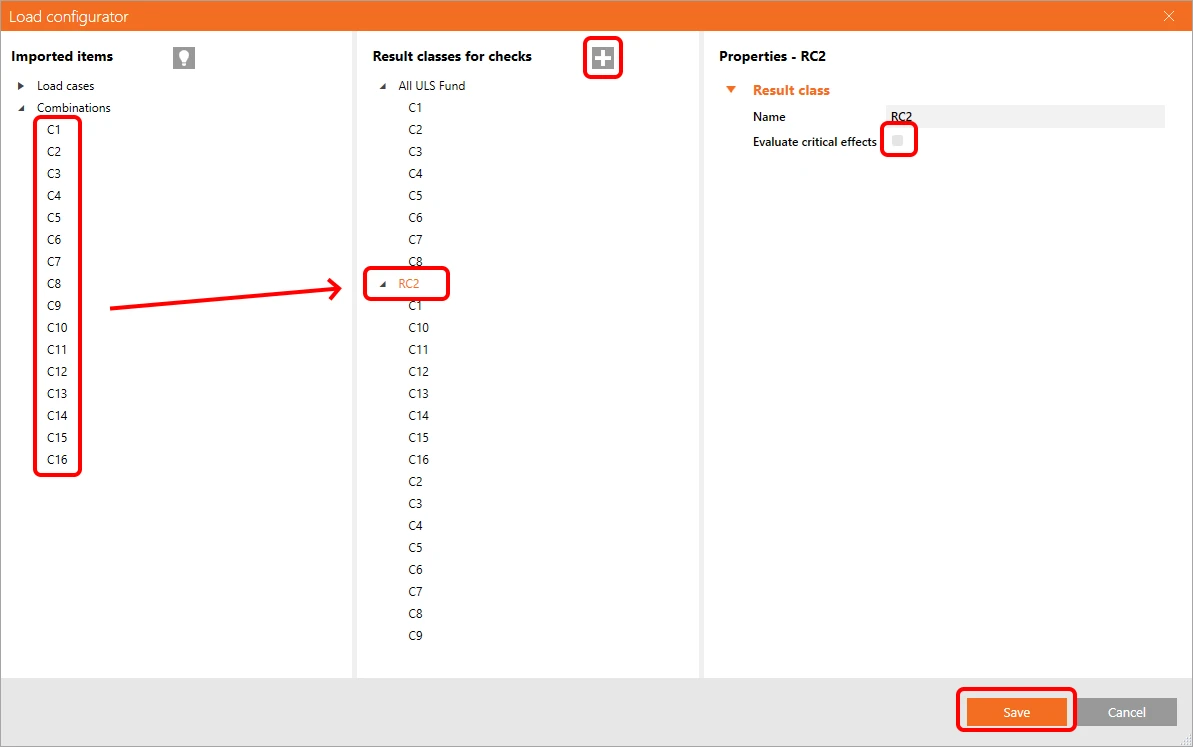Add a new result class with plus icon
The height and width of the screenshot is (747, 1193).
point(603,58)
